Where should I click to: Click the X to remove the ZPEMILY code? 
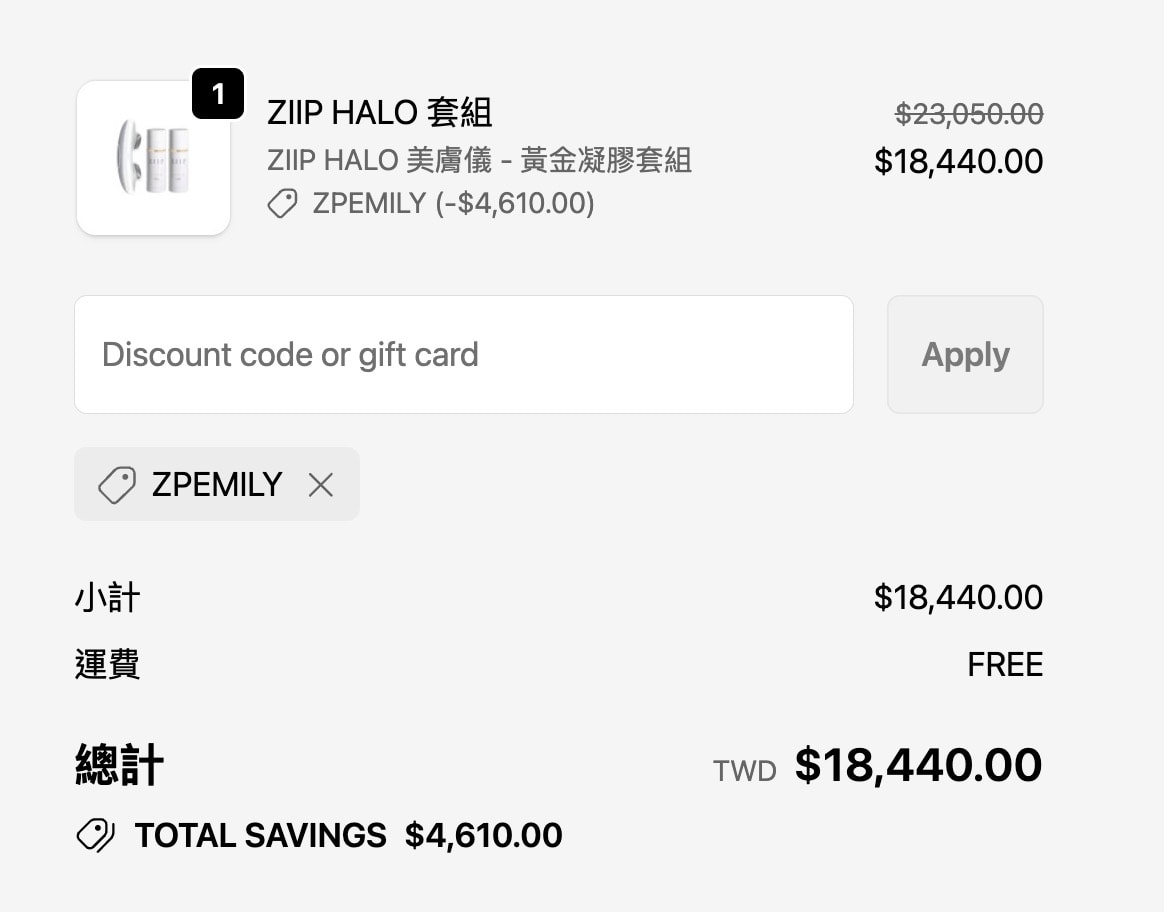pos(320,484)
